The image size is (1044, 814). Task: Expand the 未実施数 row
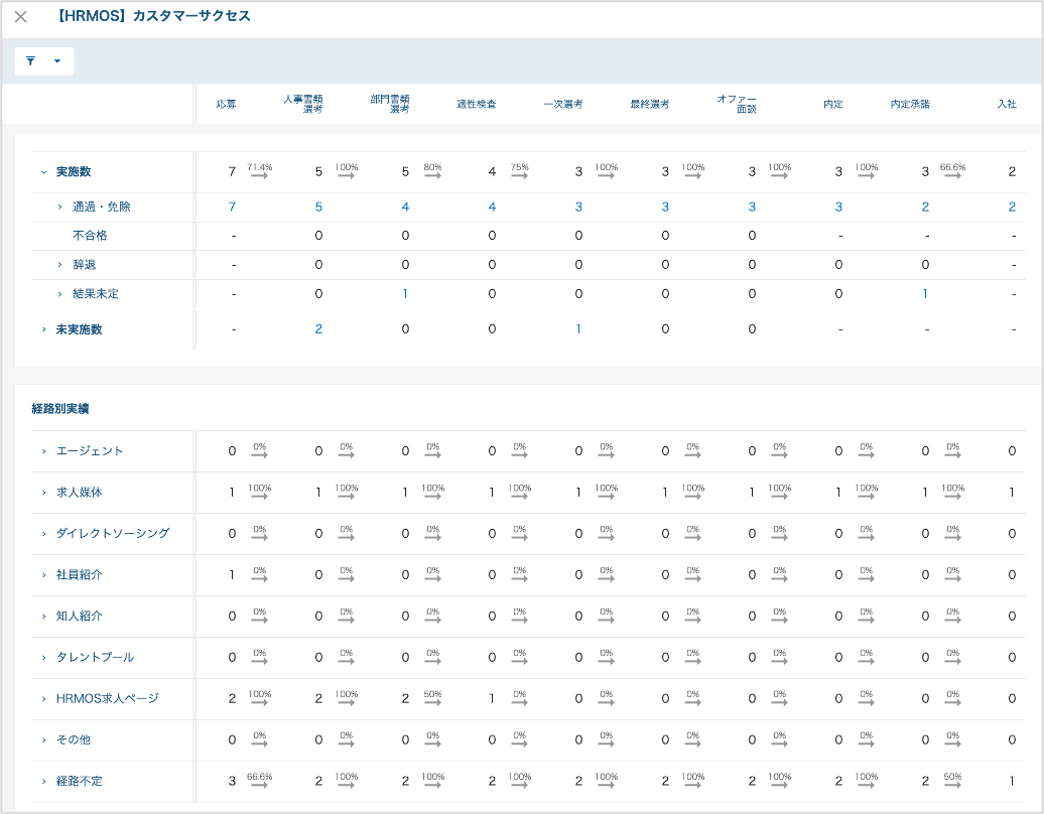click(44, 329)
